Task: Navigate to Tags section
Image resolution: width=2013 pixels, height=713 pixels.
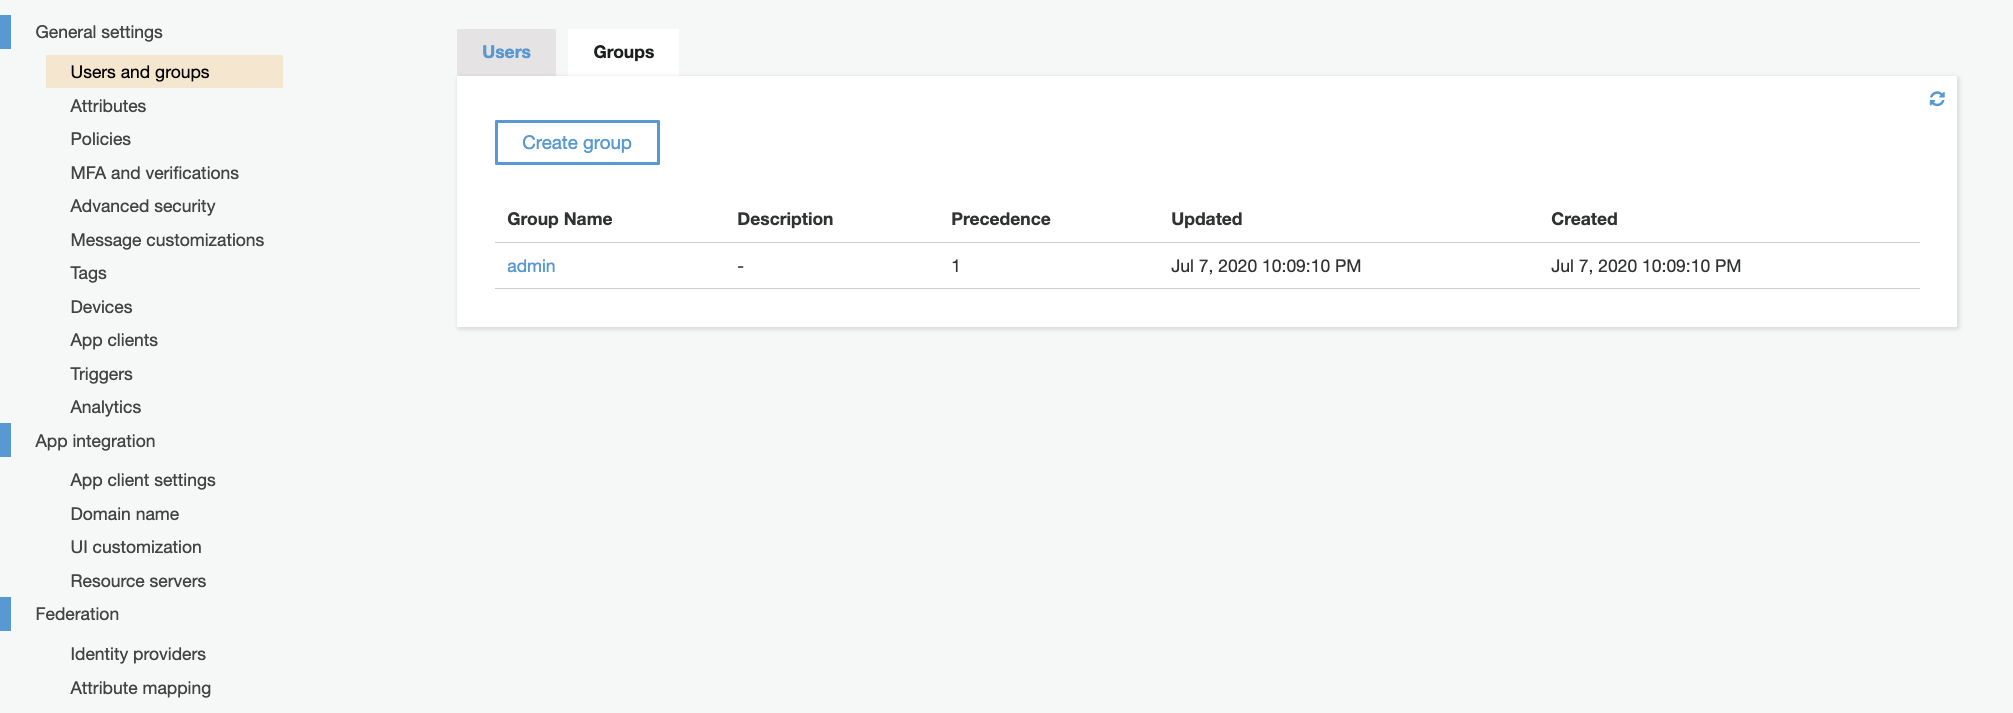Action: pos(88,273)
